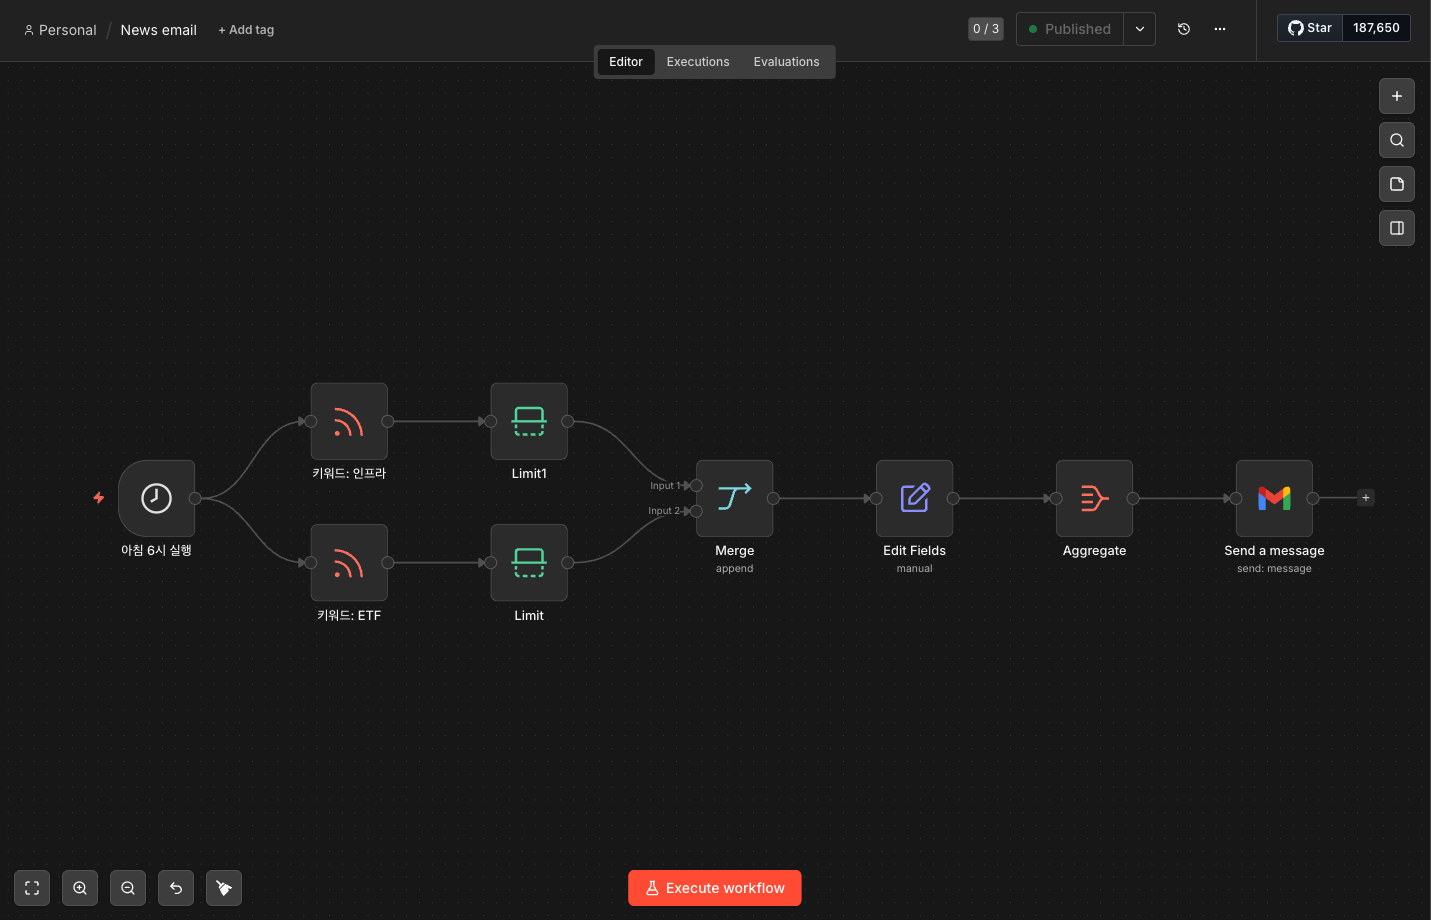
Task: Open the RSS node 키워드: ETF
Action: (x=349, y=563)
